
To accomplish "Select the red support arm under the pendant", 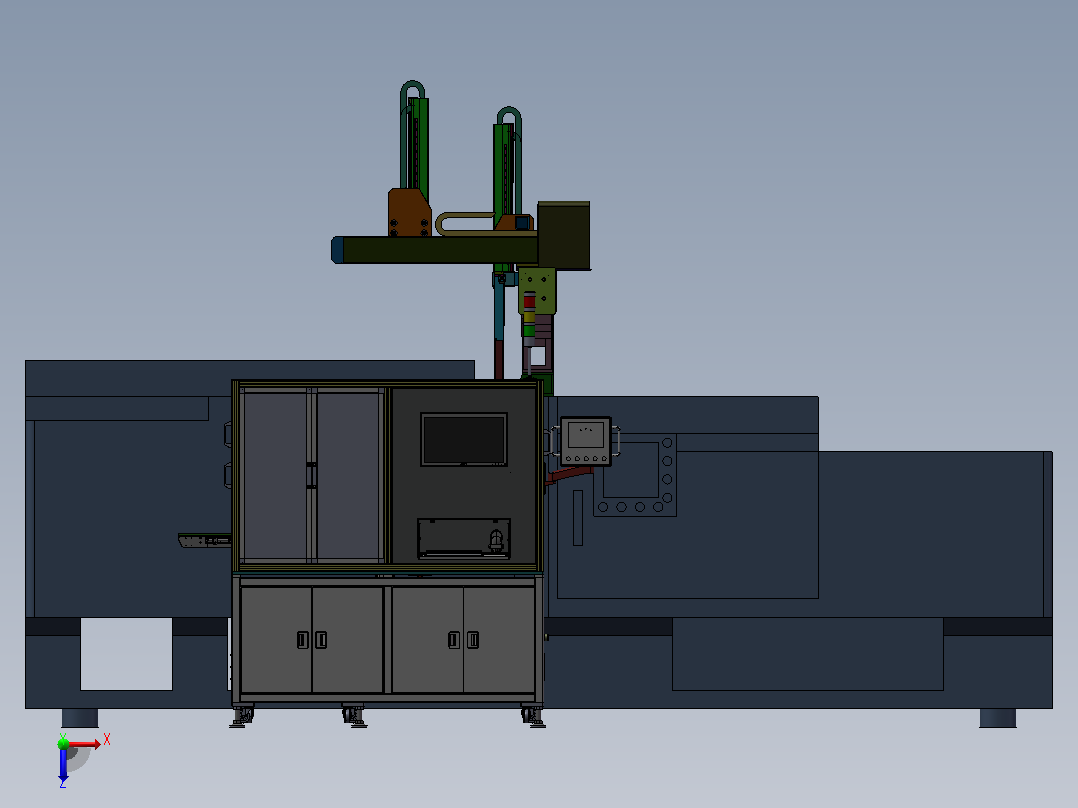I will 569,474.
